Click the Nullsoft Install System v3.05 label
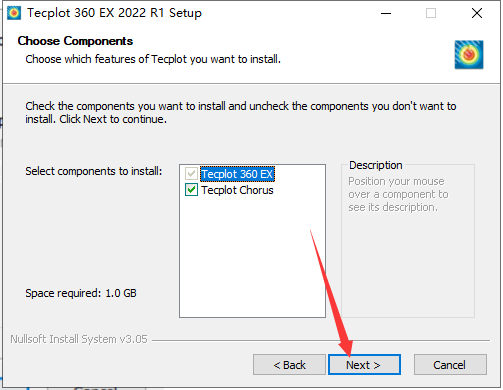The height and width of the screenshot is (390, 503). (x=79, y=339)
